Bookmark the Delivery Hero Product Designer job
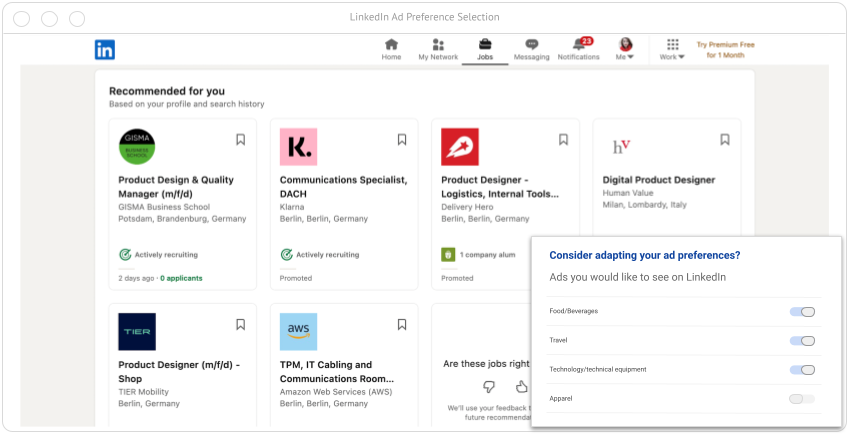The image size is (850, 435). [563, 140]
